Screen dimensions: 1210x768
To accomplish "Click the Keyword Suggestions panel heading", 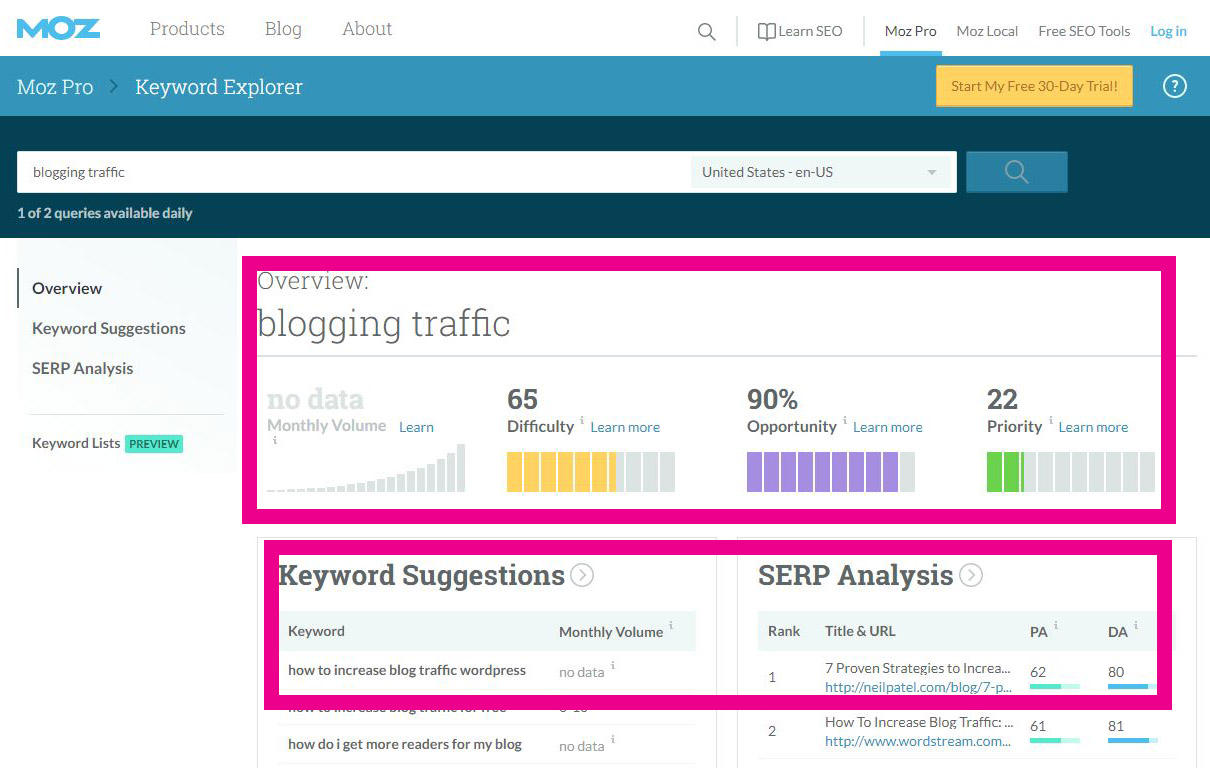I will click(x=421, y=575).
